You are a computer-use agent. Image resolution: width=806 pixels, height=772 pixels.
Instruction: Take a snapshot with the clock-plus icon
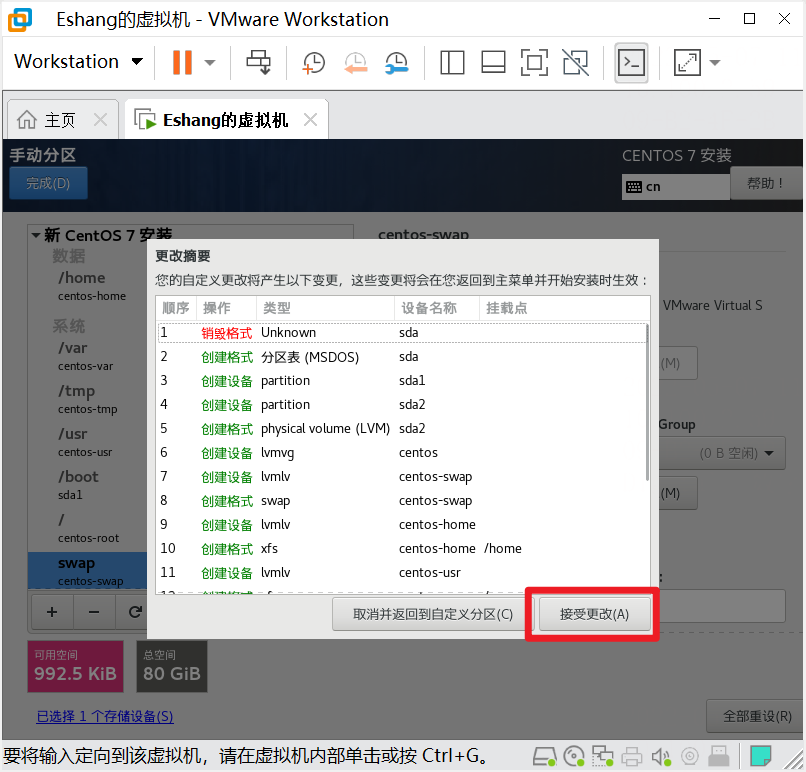[314, 63]
